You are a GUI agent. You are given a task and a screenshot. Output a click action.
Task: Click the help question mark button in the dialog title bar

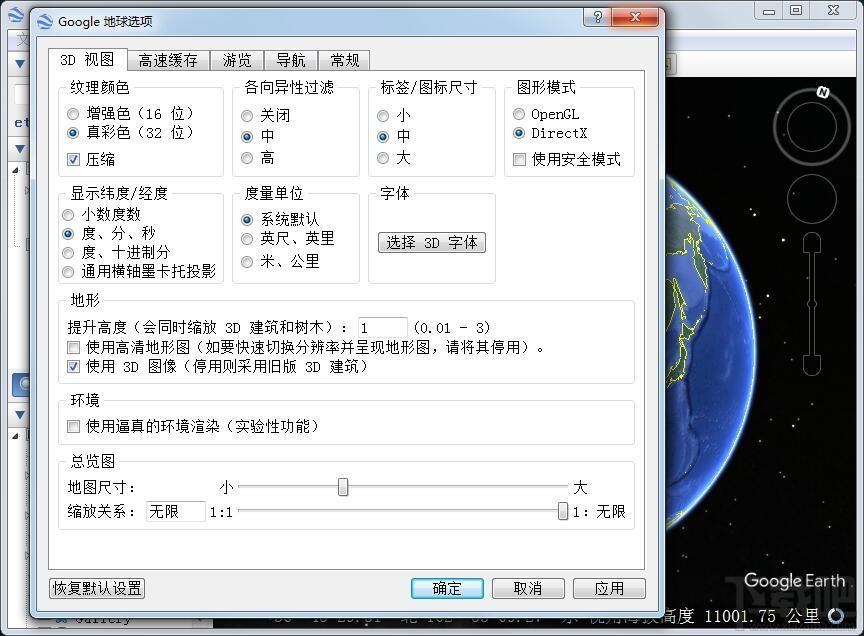(597, 17)
